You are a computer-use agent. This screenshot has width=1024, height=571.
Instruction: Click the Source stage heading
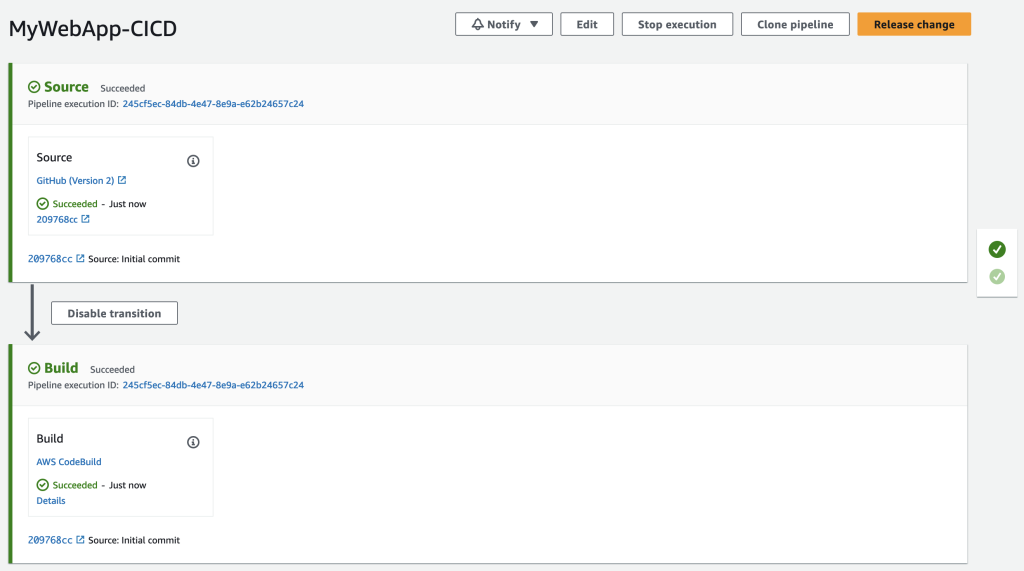coord(66,87)
